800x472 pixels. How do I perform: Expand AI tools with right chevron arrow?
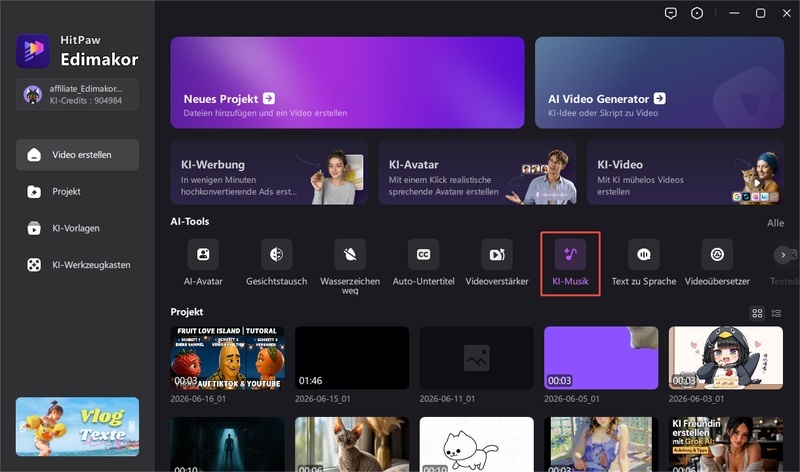(782, 255)
